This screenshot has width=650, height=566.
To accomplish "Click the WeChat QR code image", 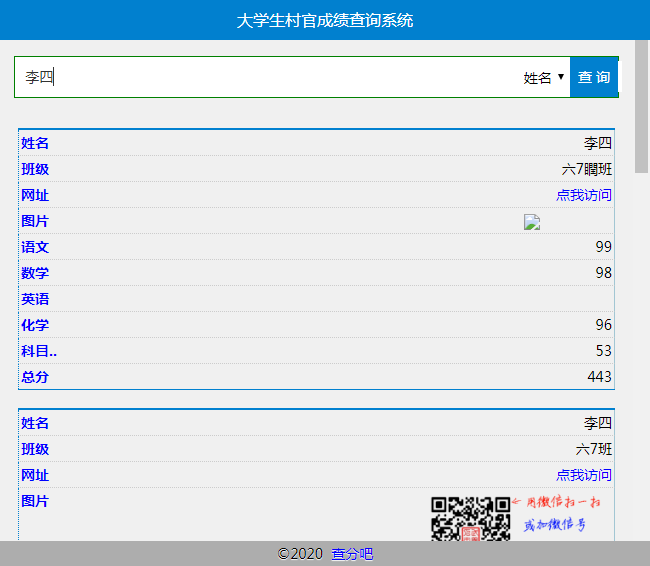I will (470, 518).
